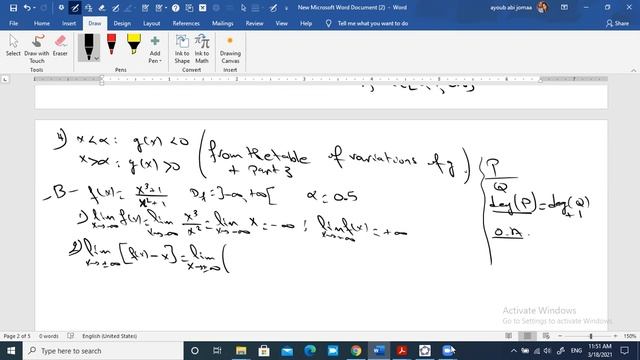Click English (United States) language indicator
The image size is (640, 360).
pyautogui.click(x=109, y=336)
